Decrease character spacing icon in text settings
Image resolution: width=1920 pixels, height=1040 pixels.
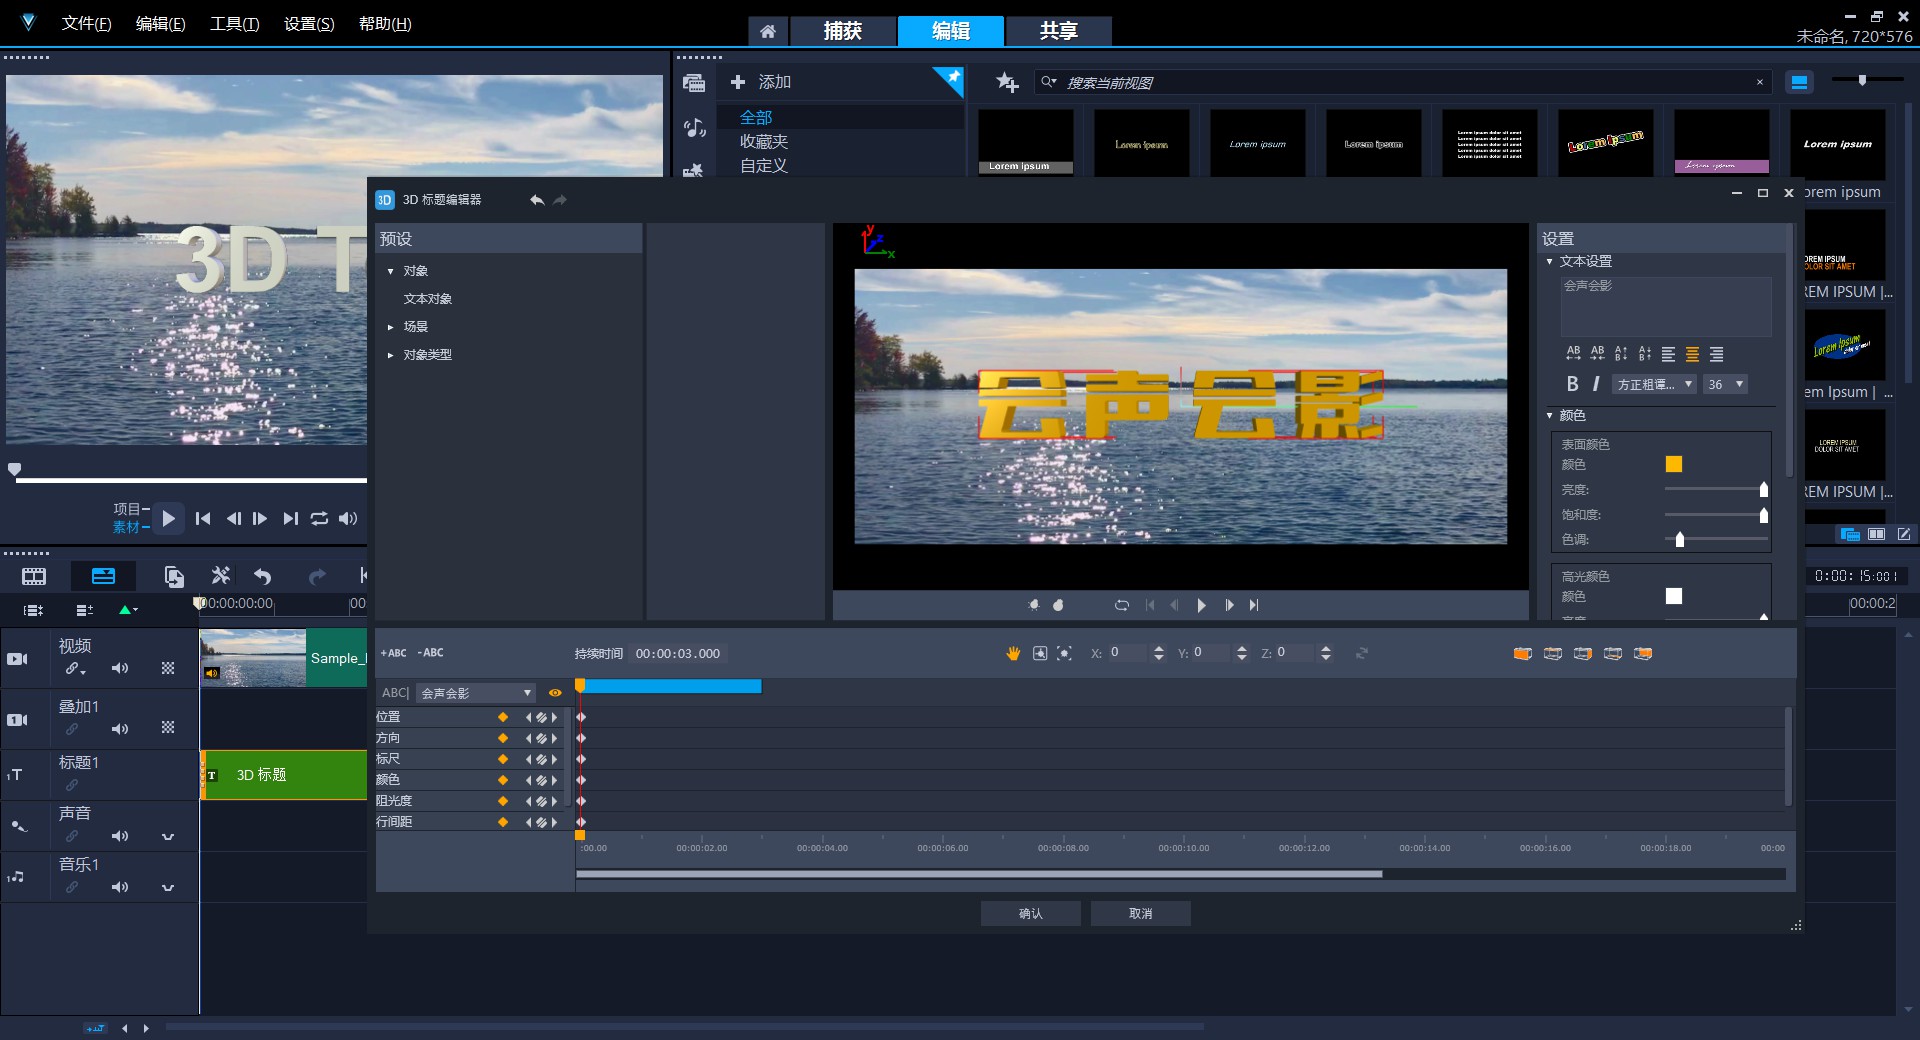(1597, 353)
